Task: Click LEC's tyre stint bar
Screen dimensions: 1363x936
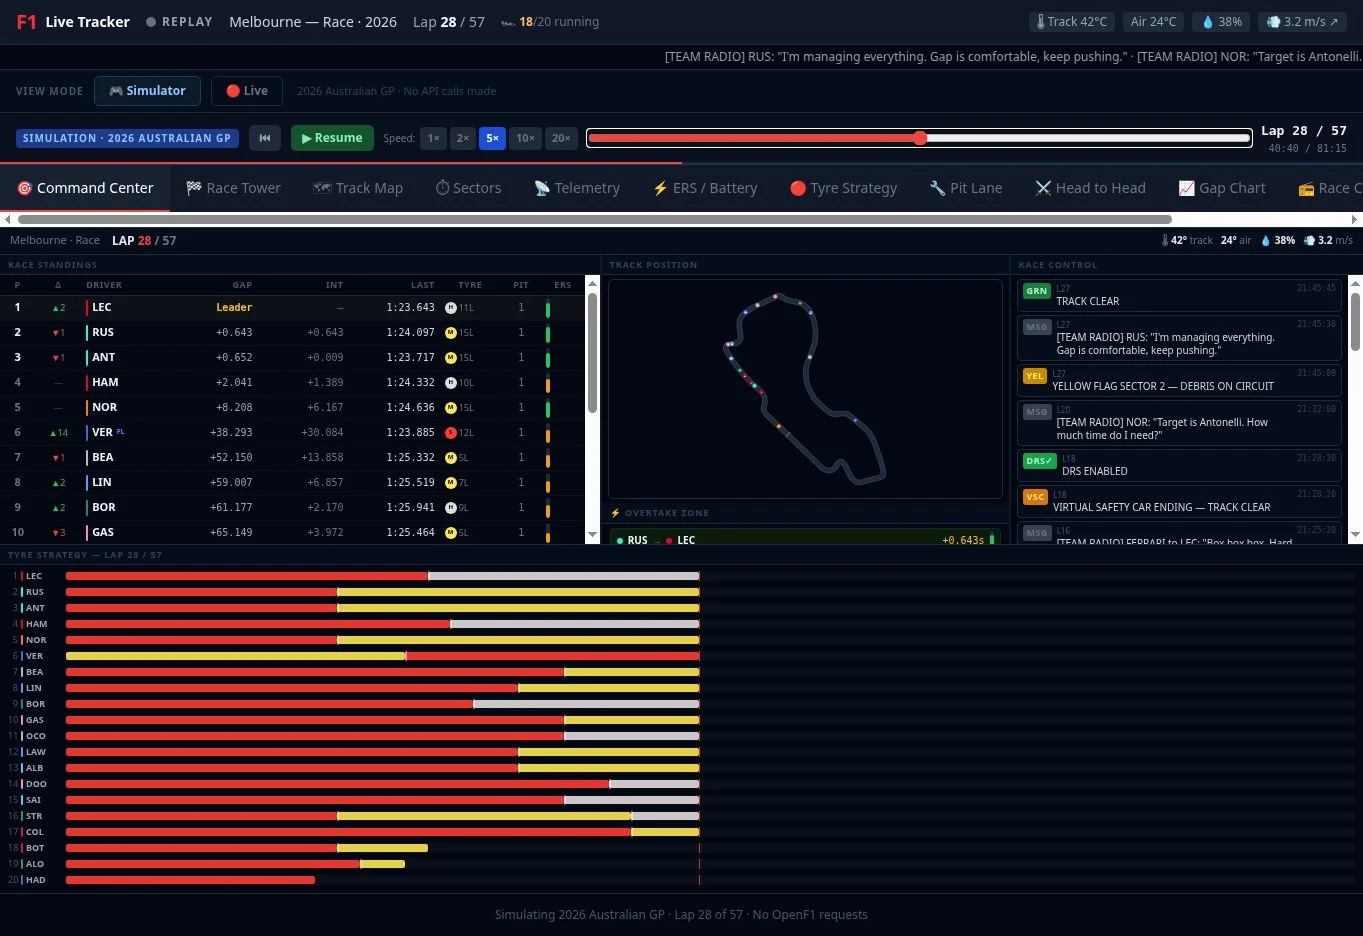Action: click(x=382, y=576)
